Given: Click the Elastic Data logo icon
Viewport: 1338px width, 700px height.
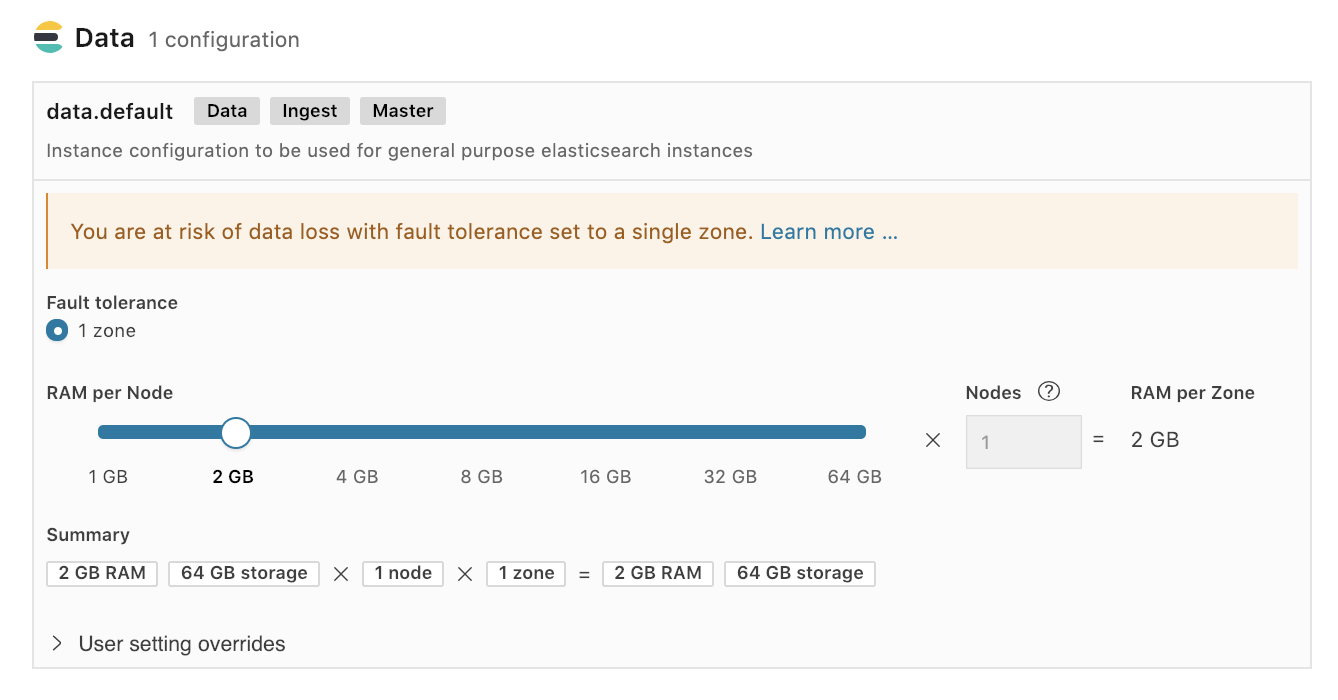Looking at the screenshot, I should pos(48,38).
